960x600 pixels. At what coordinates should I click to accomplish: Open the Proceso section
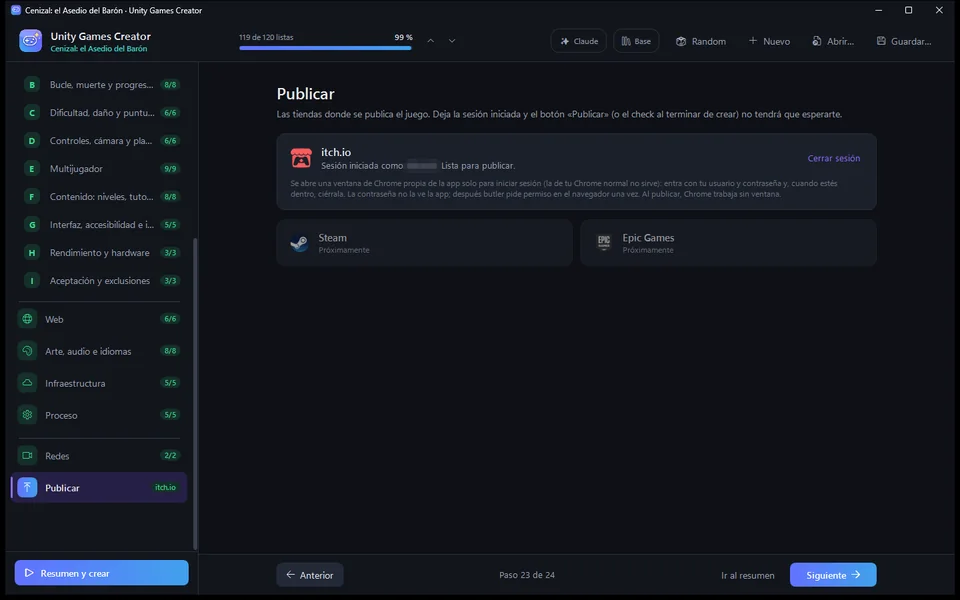[101, 414]
